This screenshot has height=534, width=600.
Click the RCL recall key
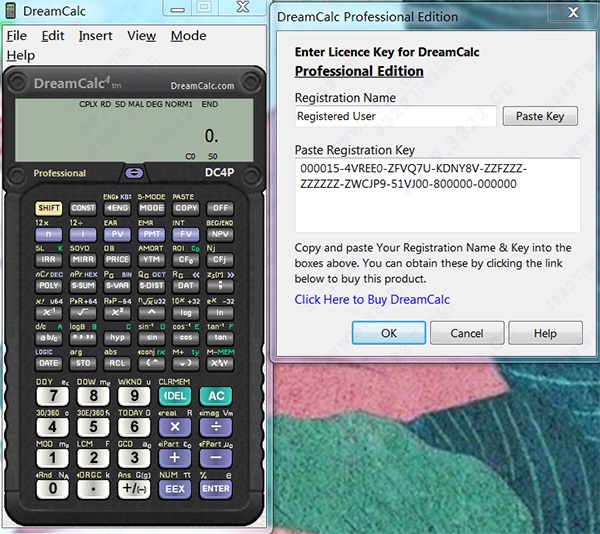point(117,363)
